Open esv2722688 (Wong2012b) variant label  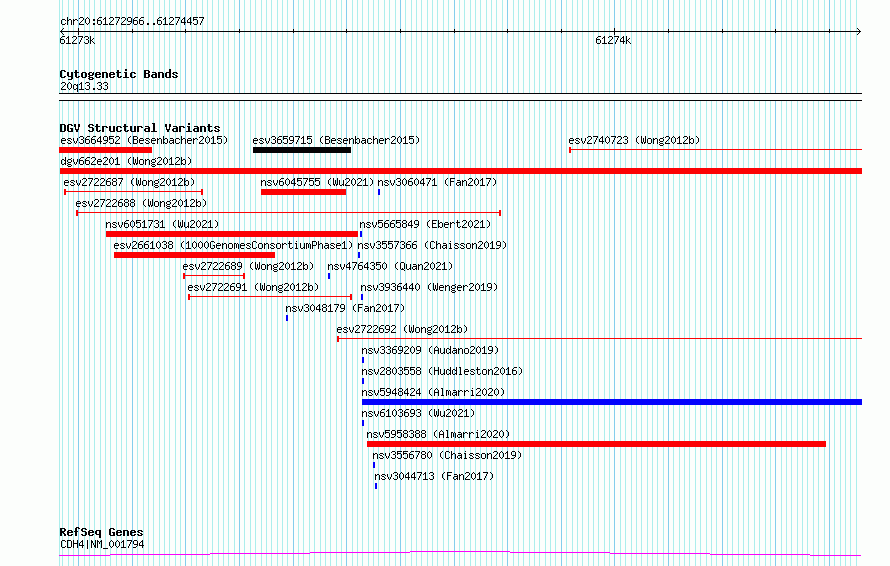click(141, 203)
